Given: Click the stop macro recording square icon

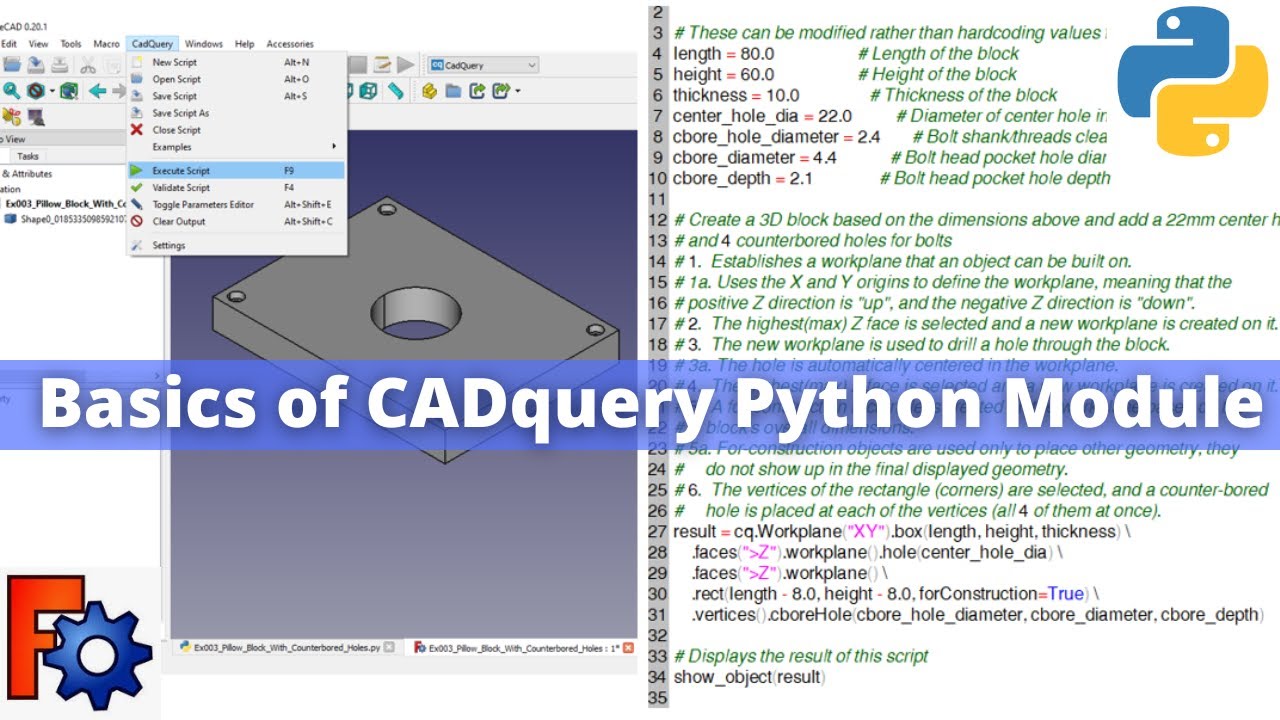Looking at the screenshot, I should click(x=360, y=65).
